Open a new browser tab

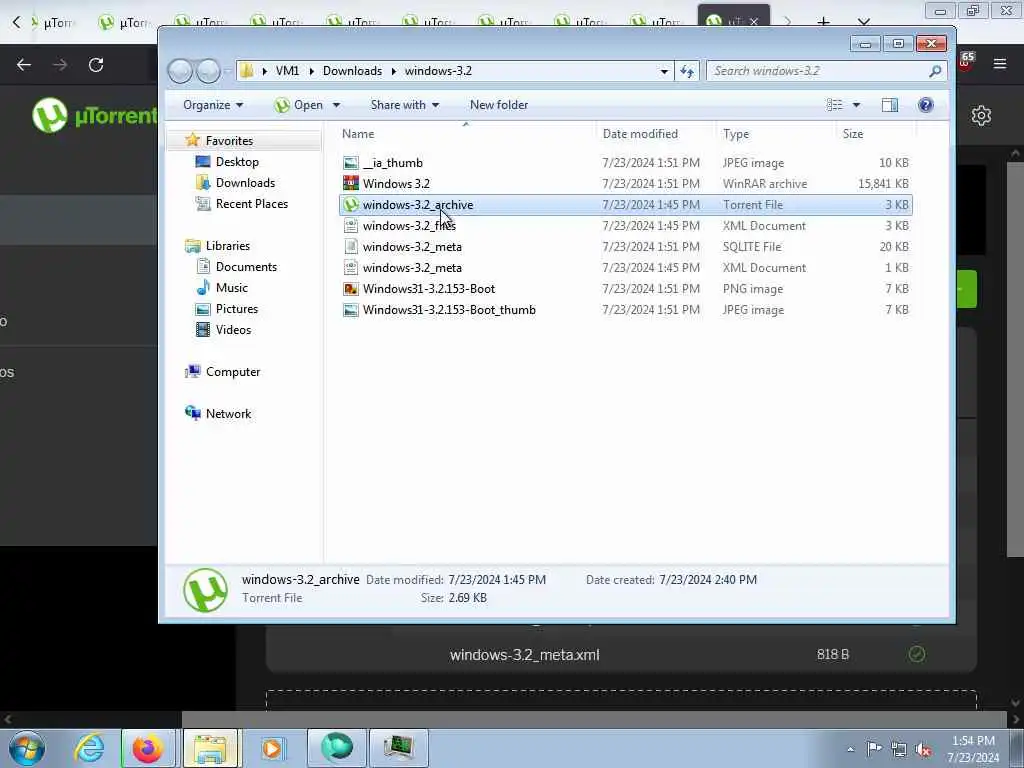pos(823,22)
